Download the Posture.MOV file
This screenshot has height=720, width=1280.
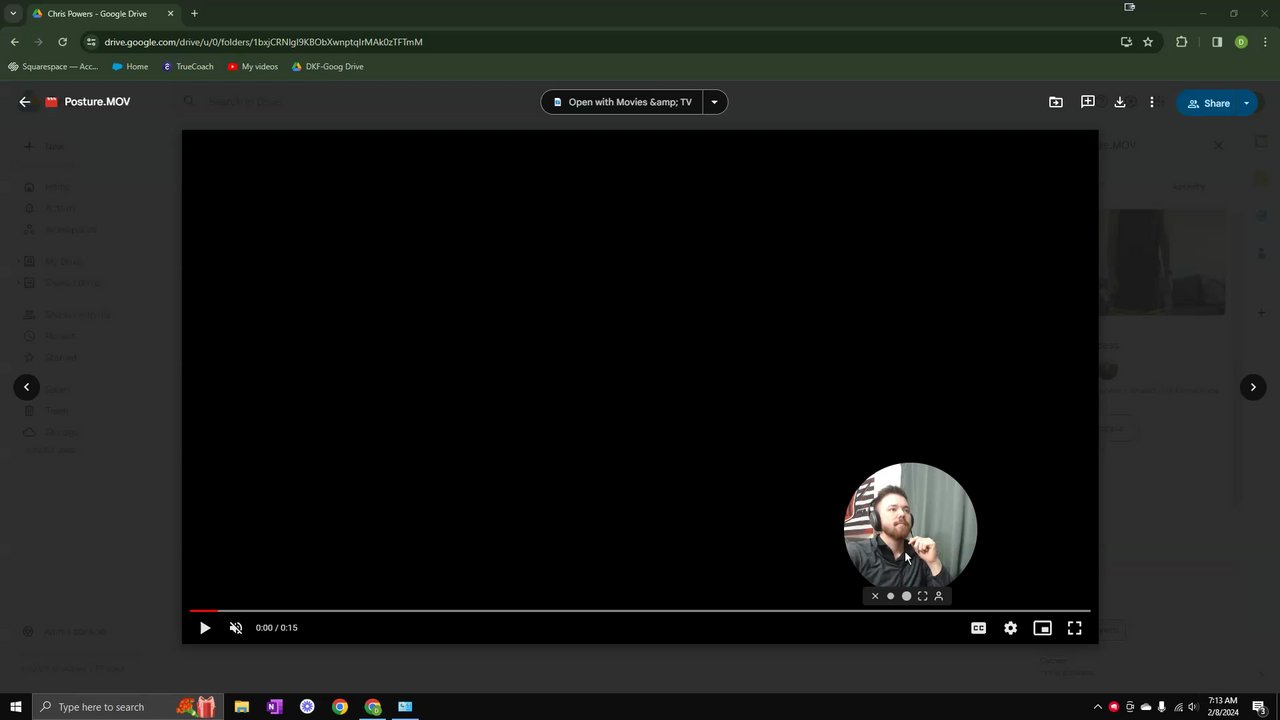1120,102
